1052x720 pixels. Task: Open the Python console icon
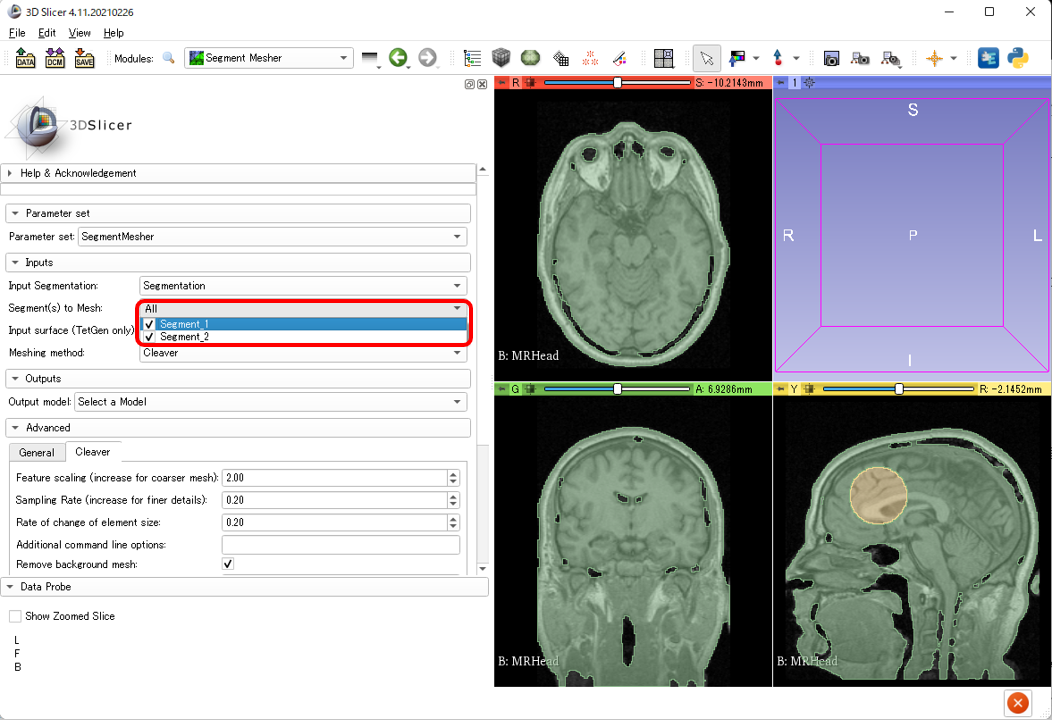1018,58
